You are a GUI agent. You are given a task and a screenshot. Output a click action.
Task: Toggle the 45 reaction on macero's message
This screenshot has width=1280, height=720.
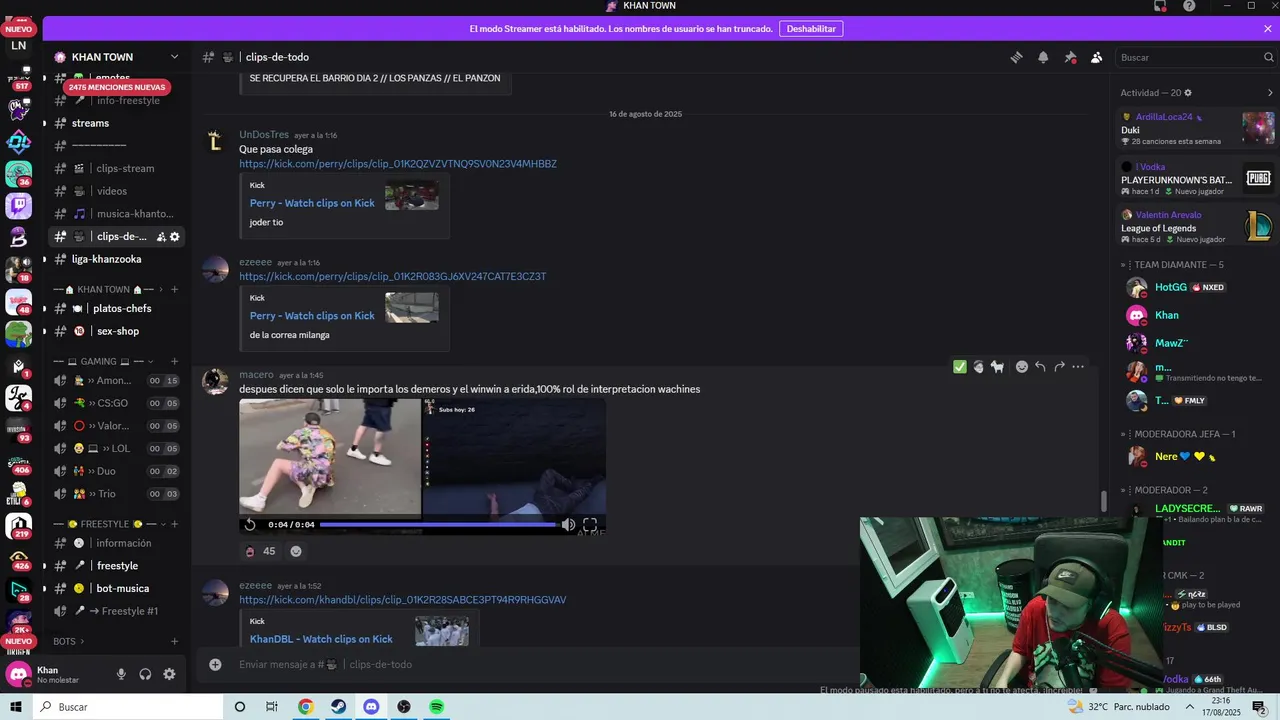point(260,551)
